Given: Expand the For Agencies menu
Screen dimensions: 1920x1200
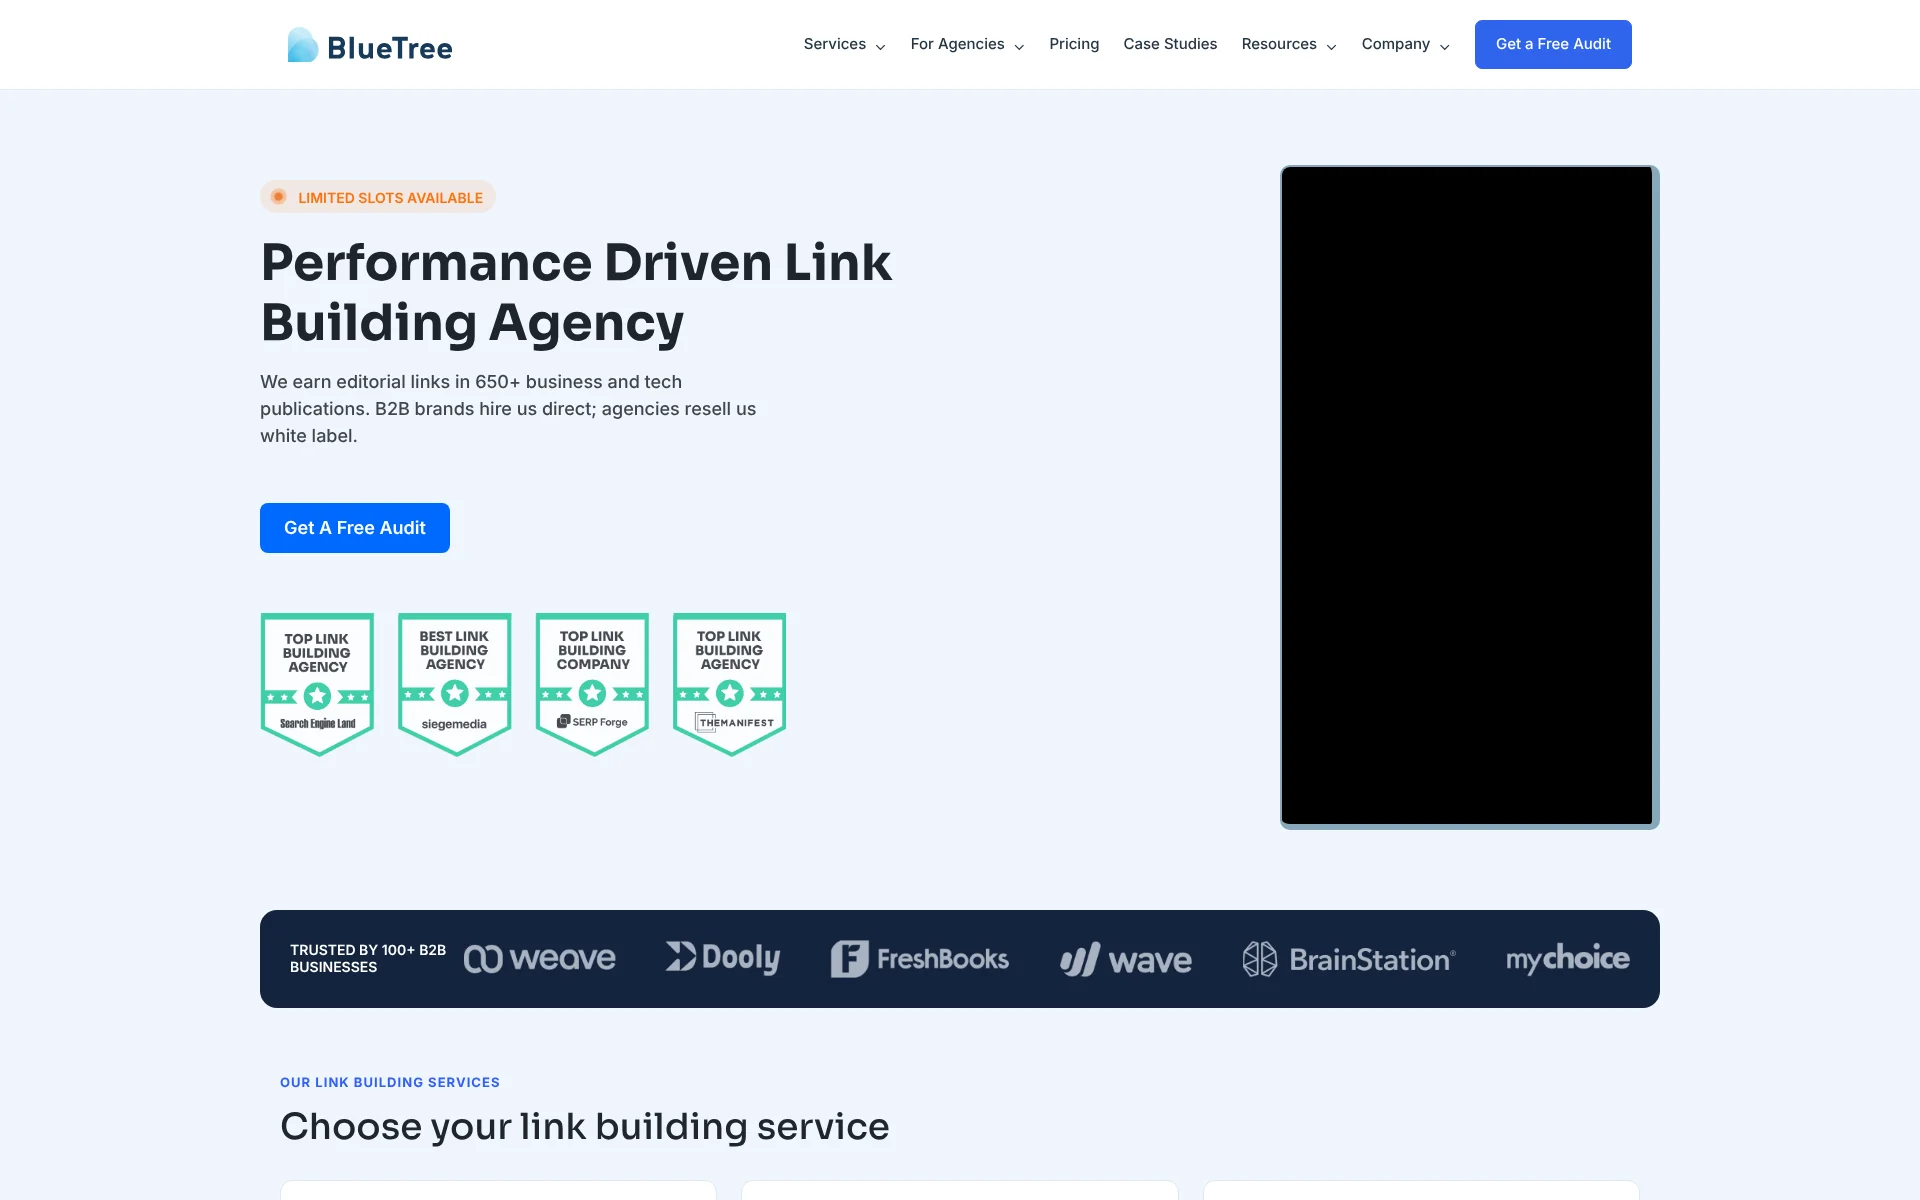Looking at the screenshot, I should point(967,44).
